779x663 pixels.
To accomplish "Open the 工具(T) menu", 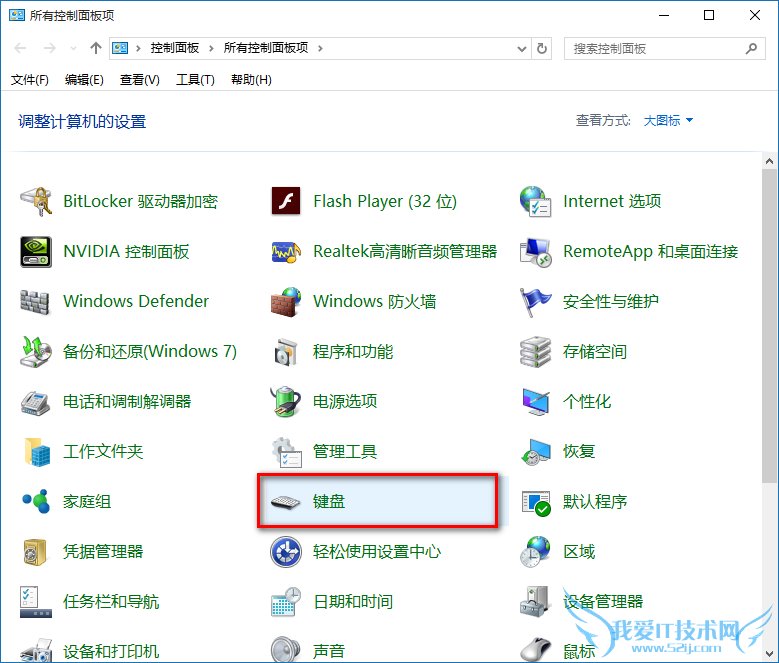I will tap(195, 80).
